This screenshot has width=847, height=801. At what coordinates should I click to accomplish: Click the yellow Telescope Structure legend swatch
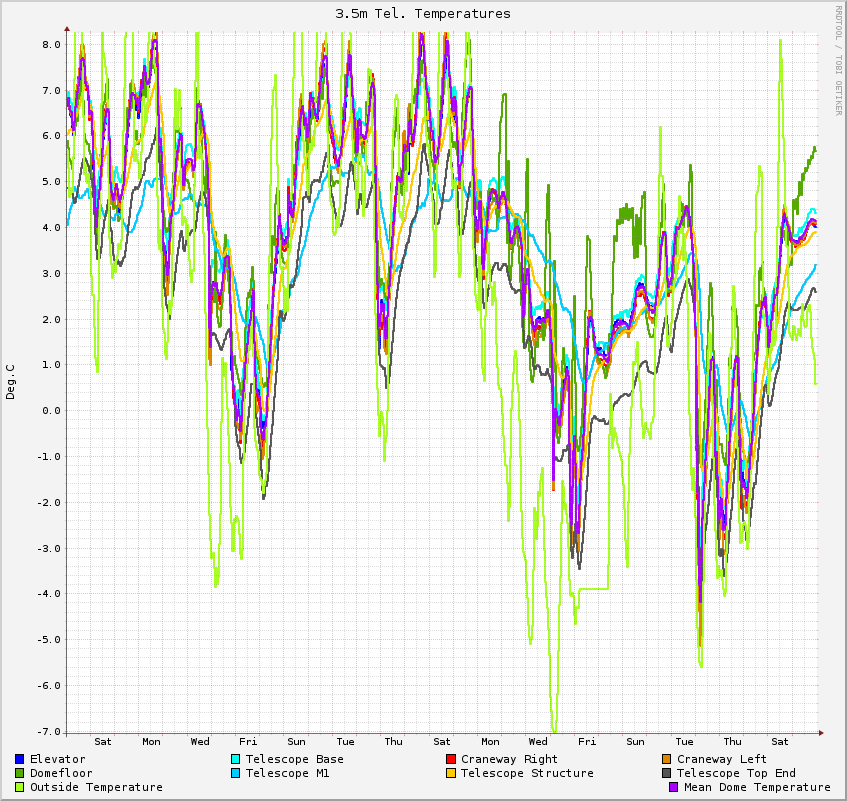coord(451,773)
